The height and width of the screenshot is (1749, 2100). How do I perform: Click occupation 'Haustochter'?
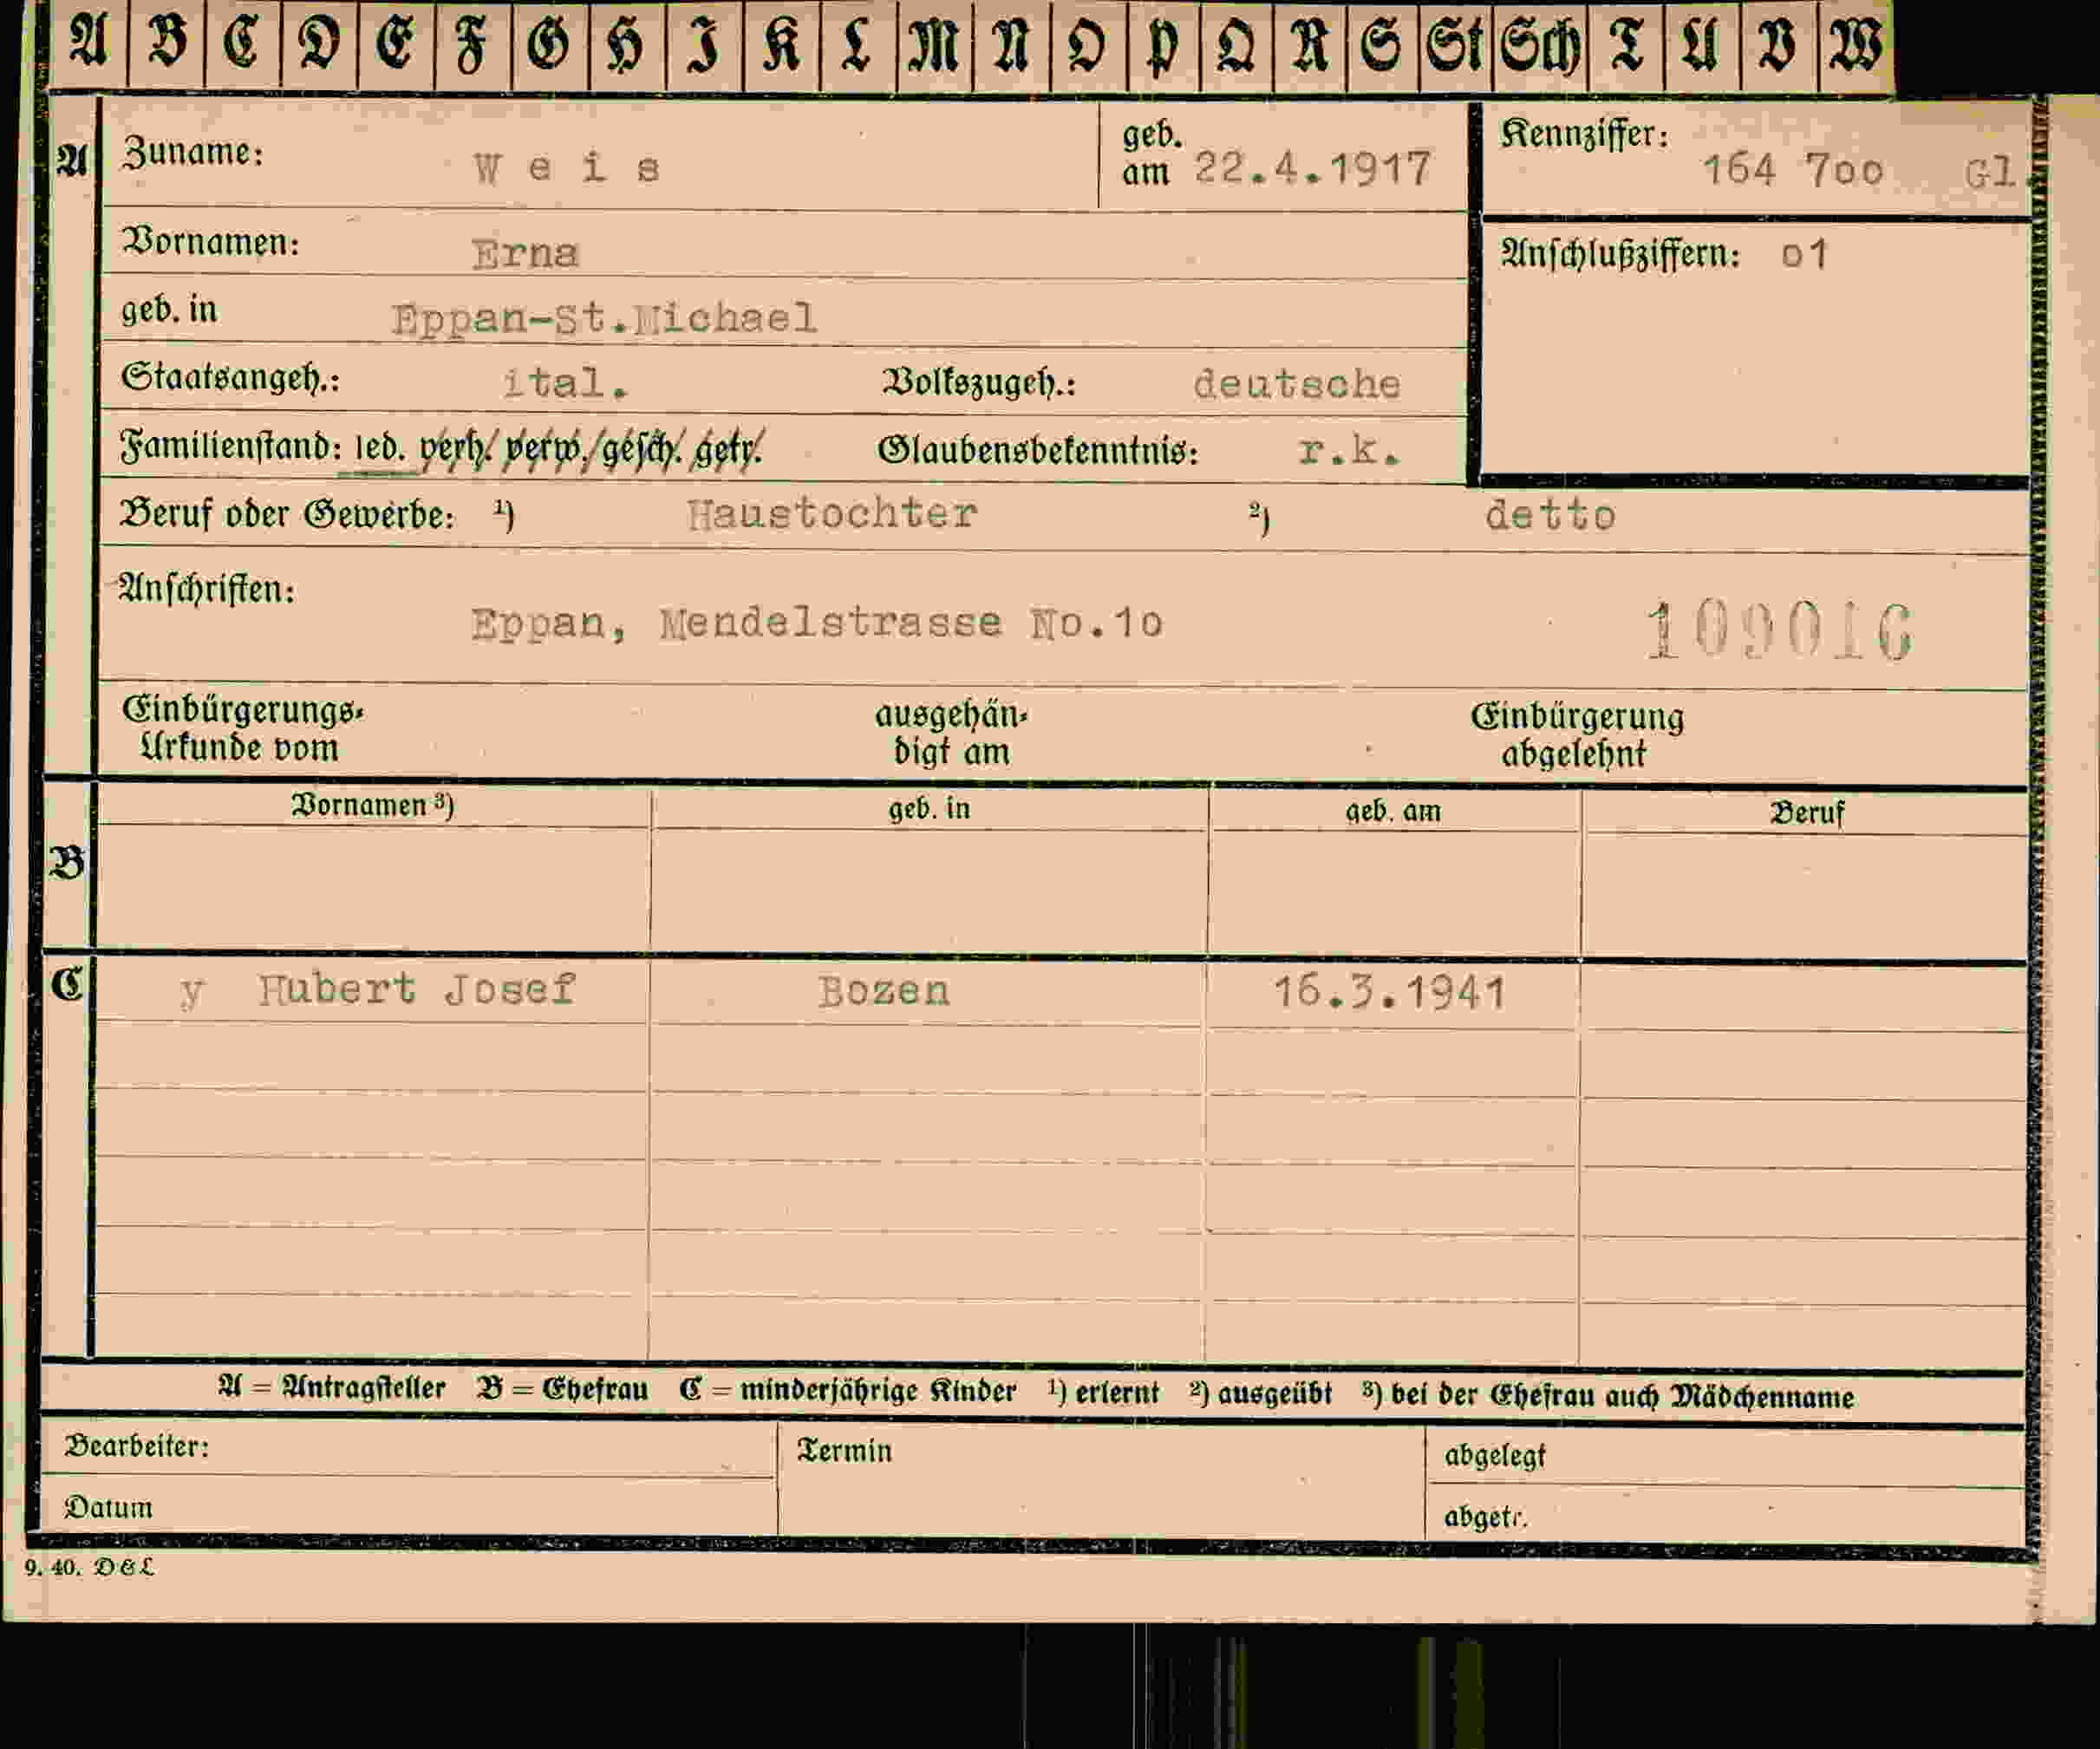pos(832,514)
